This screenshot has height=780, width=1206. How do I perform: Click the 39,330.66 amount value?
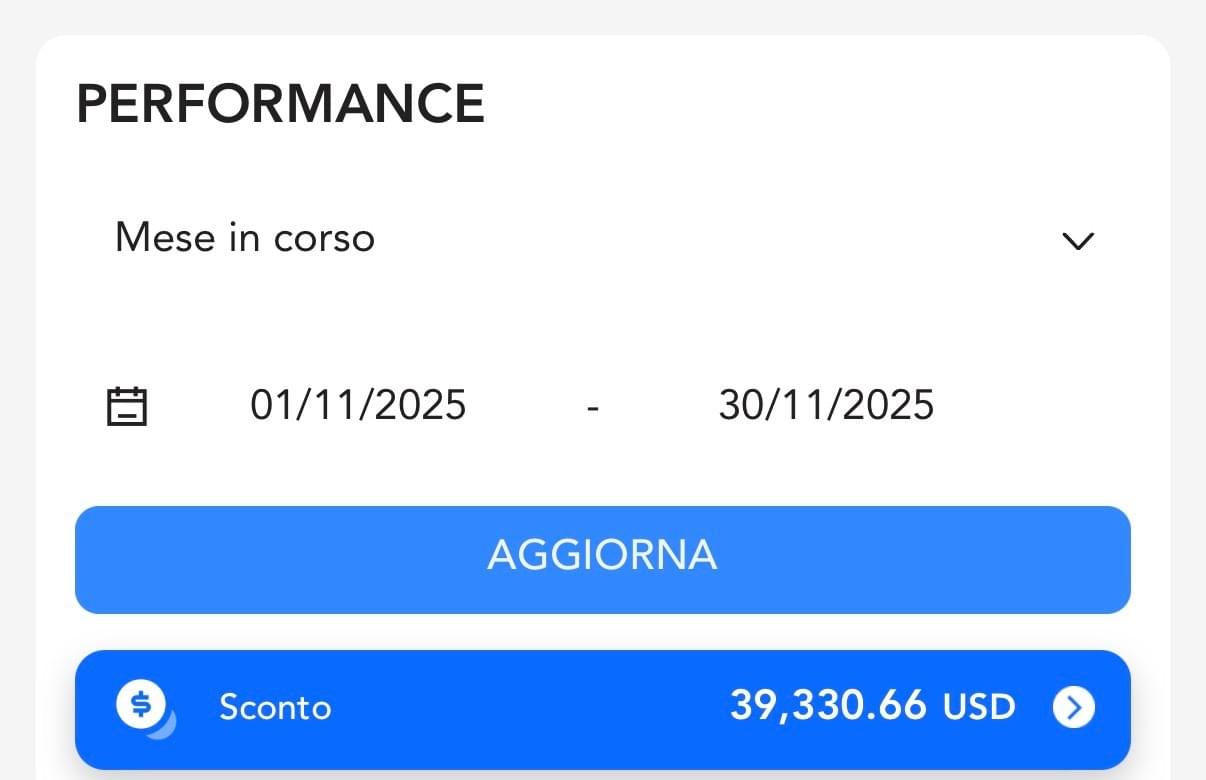828,706
